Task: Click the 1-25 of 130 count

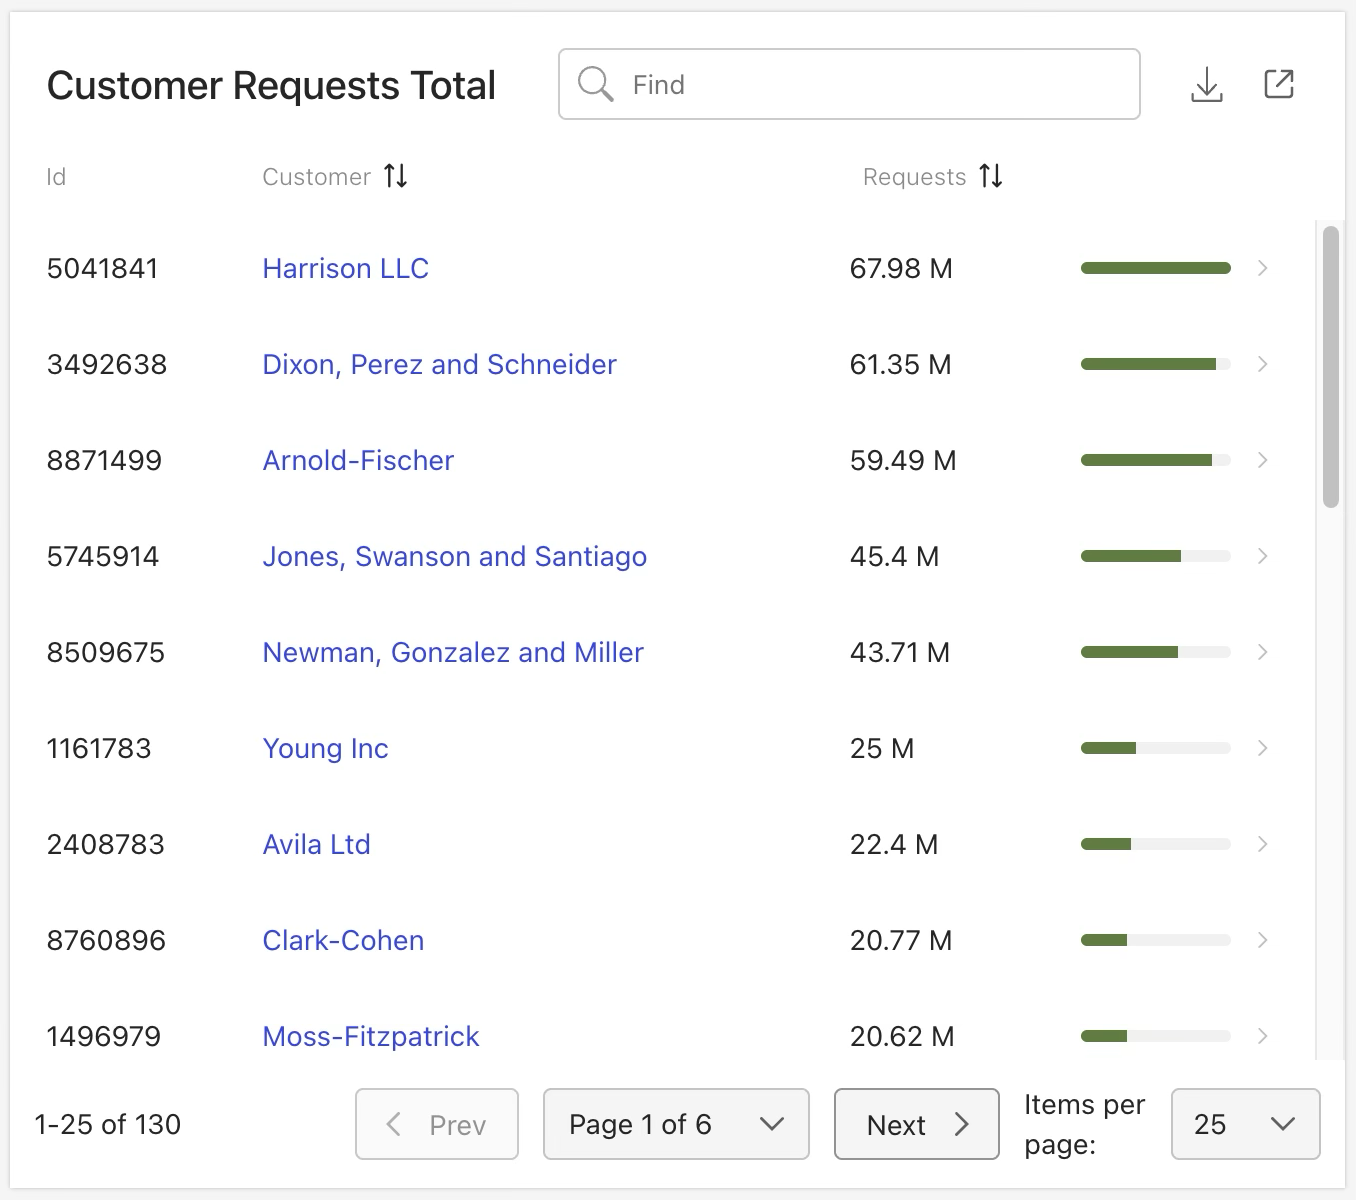Action: click(108, 1124)
